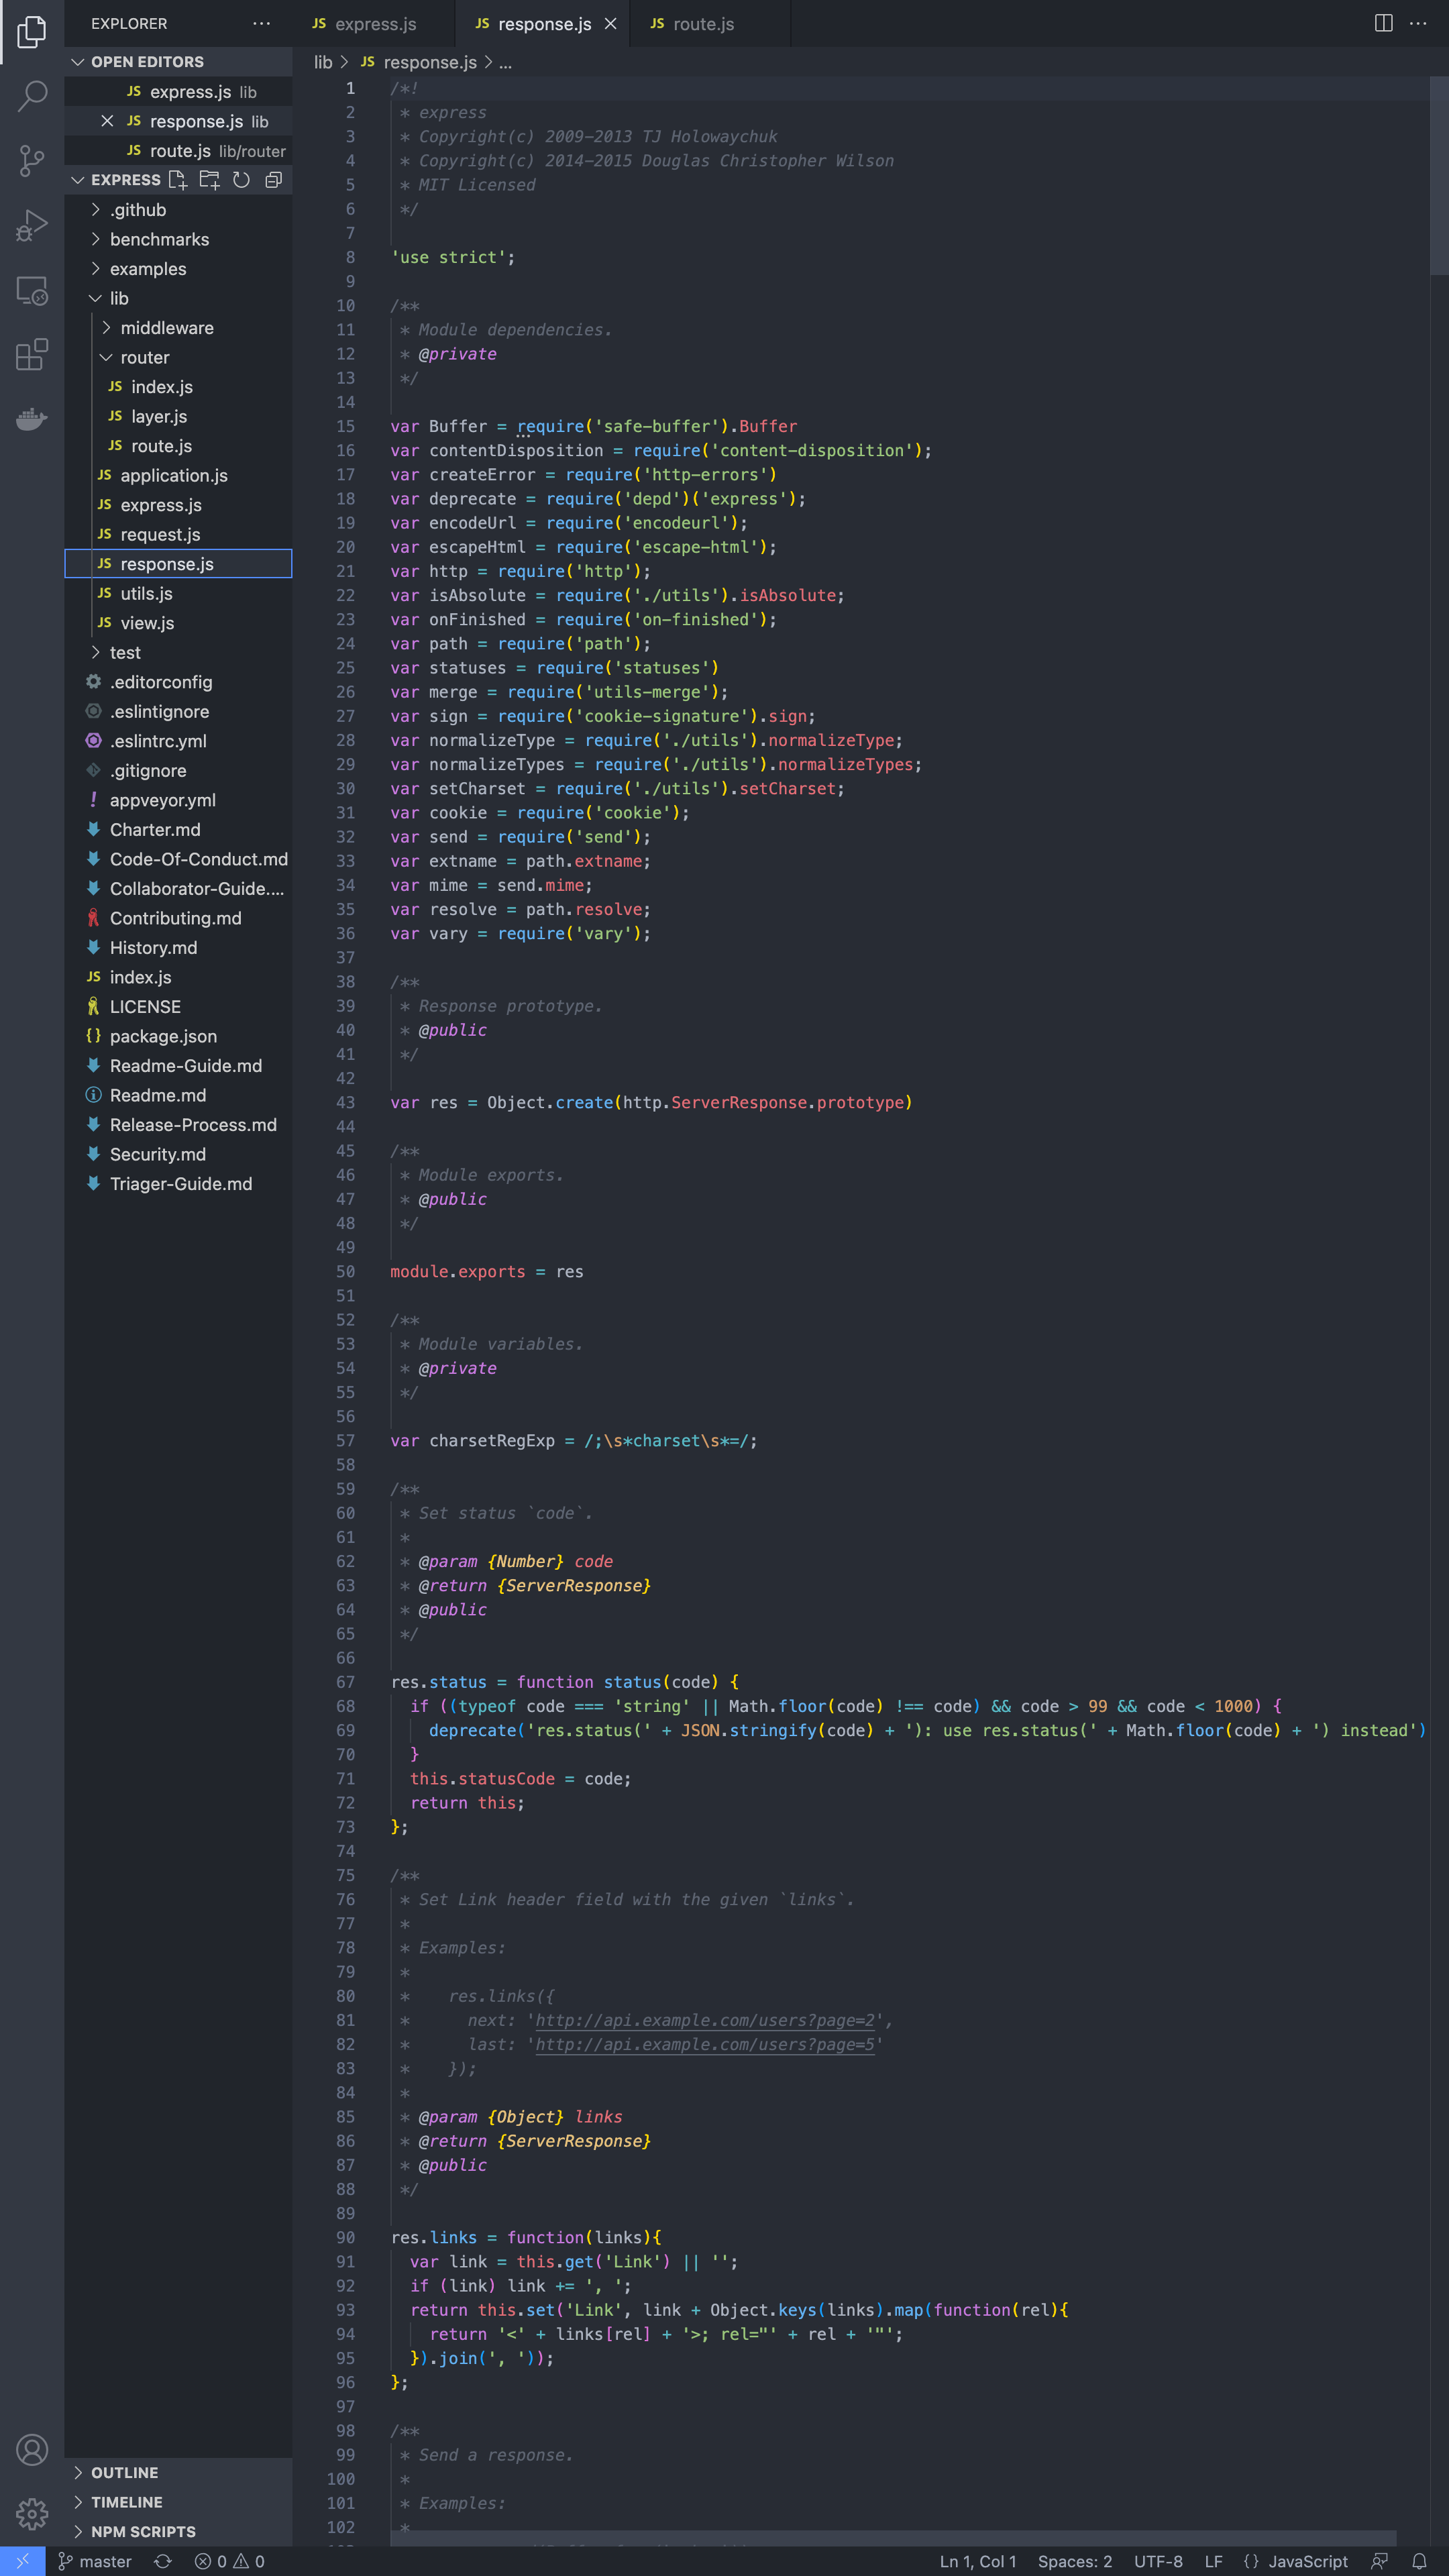The width and height of the screenshot is (1449, 2576).
Task: Open problems via errors and warnings count
Action: coord(230,2561)
